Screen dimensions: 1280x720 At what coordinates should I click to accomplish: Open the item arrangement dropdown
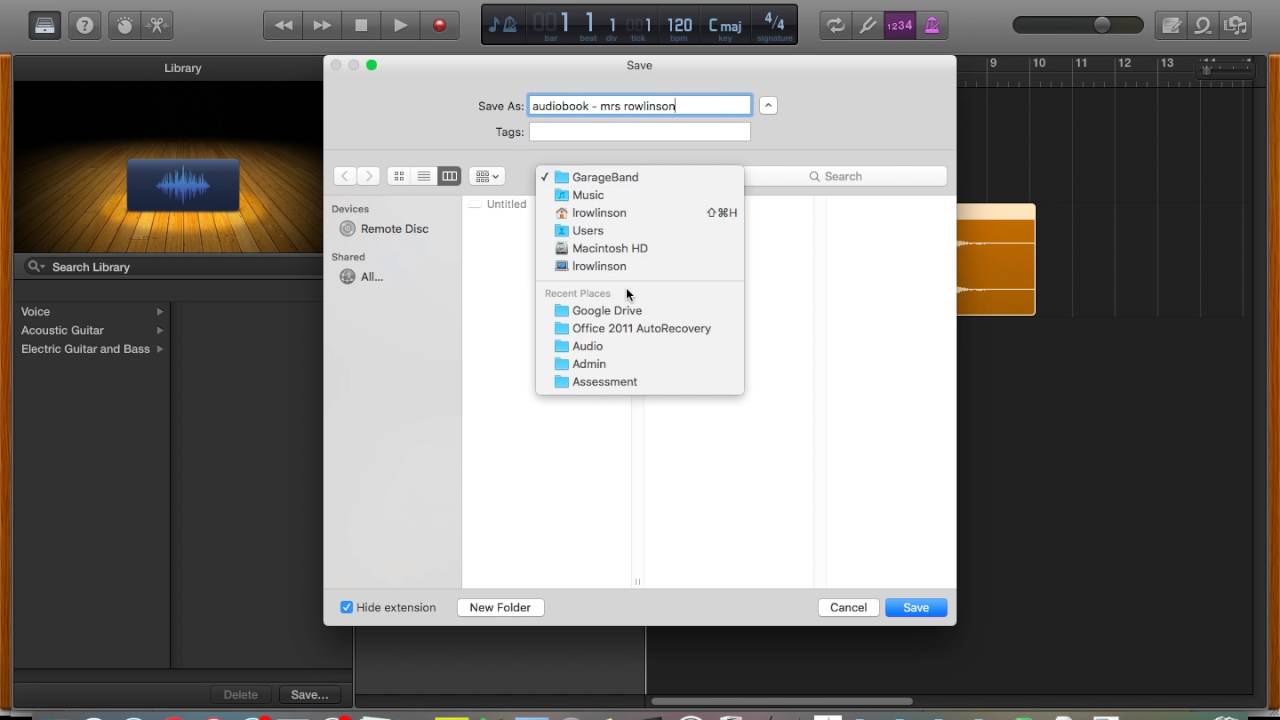click(487, 176)
